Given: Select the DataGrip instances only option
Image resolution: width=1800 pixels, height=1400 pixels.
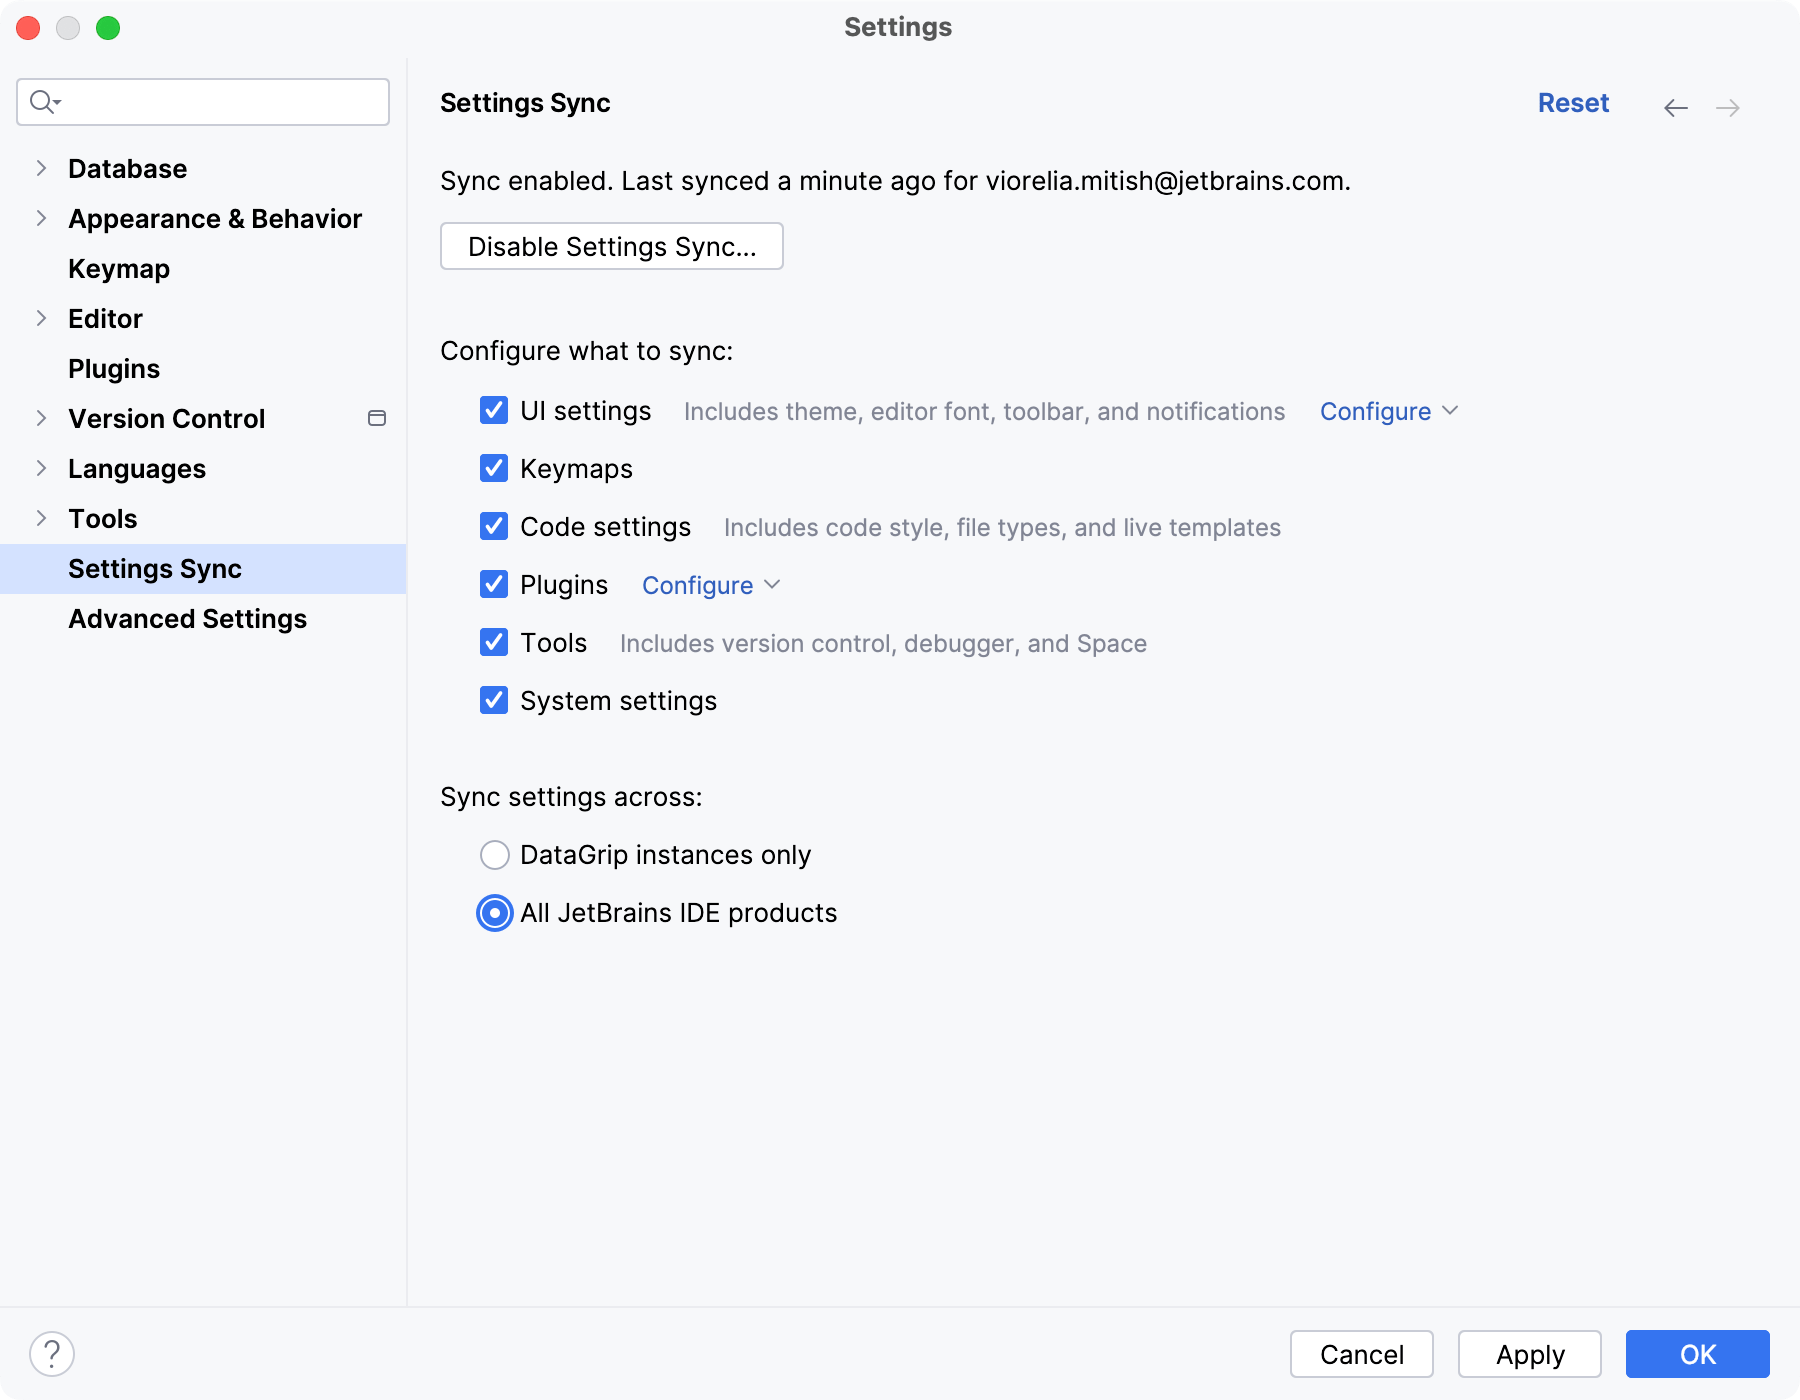Looking at the screenshot, I should pos(495,855).
